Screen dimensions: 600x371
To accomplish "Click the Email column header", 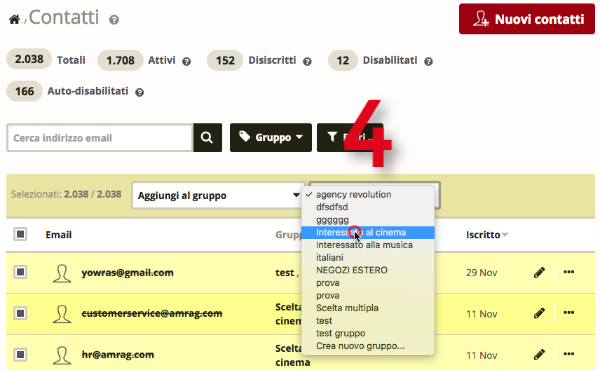I will [x=59, y=234].
